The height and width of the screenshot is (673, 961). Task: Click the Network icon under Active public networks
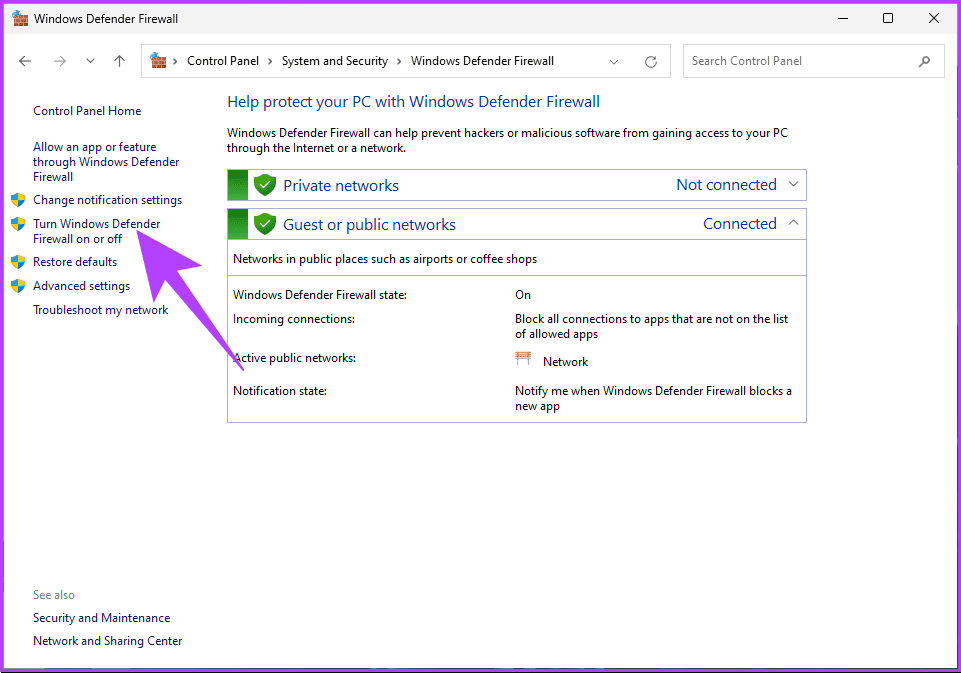click(523, 357)
